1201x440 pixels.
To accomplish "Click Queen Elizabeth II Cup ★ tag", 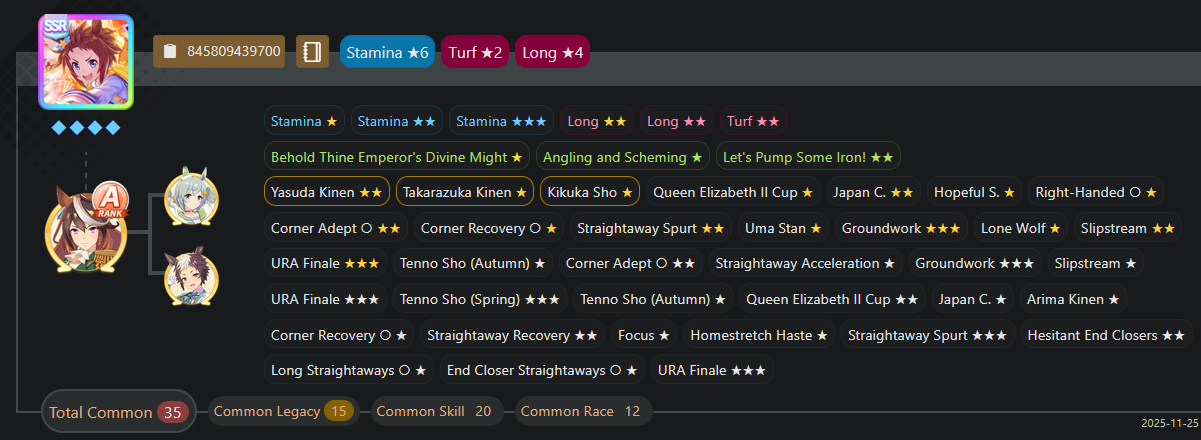I will click(x=733, y=192).
